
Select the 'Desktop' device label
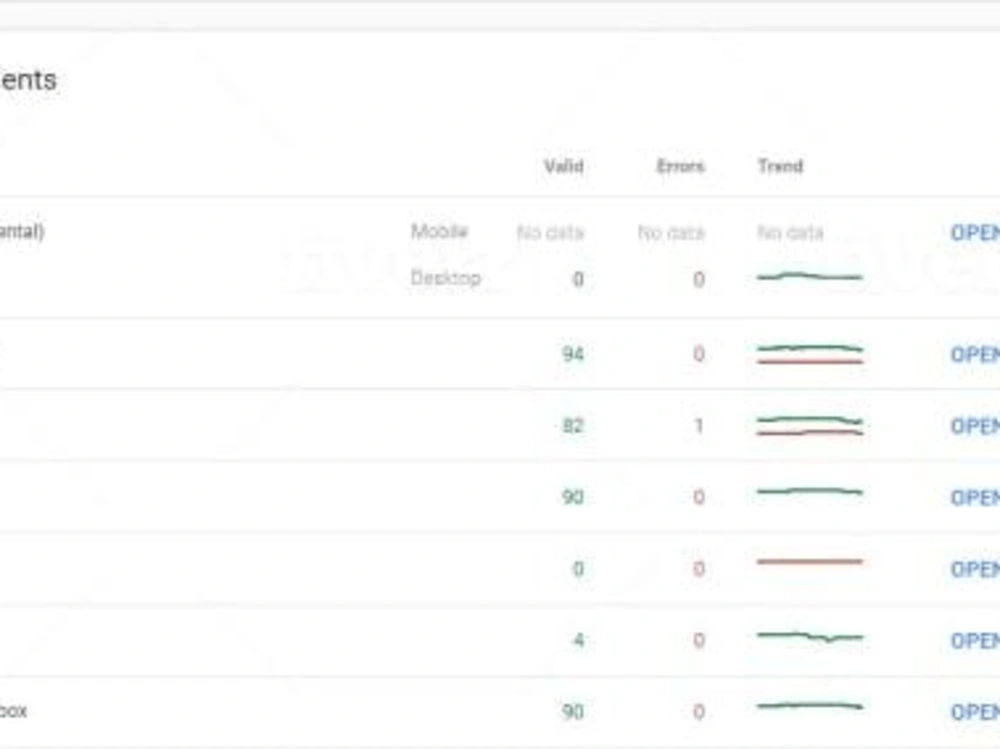pos(446,278)
